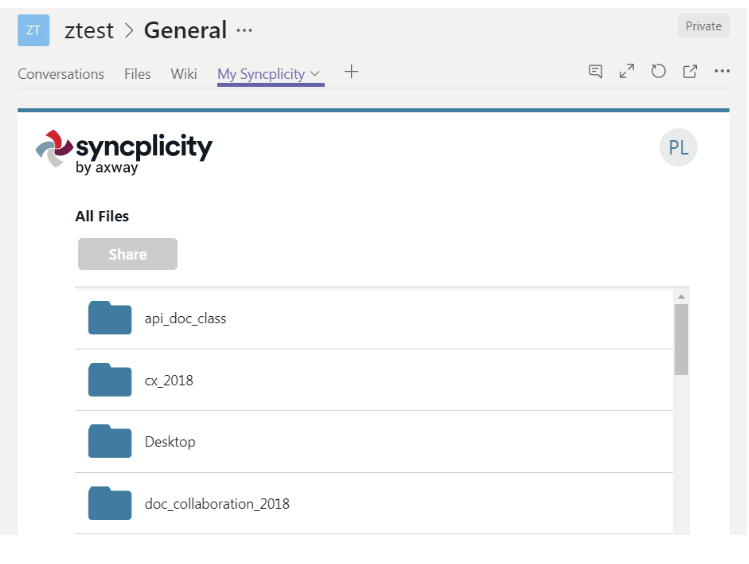Open folder name api_doc_class
This screenshot has height=564, width=749.
click(185, 319)
